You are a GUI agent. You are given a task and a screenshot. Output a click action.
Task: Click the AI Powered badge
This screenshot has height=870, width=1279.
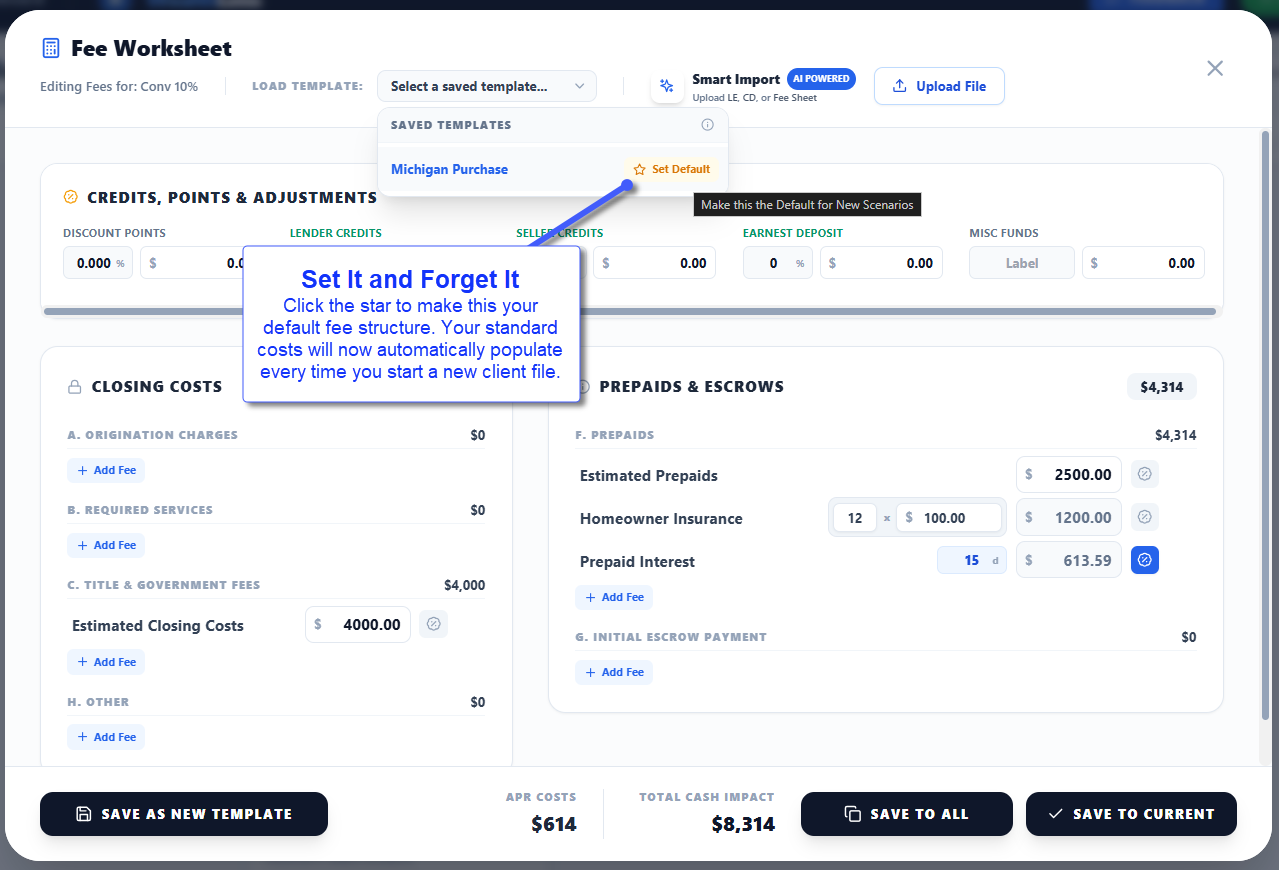pos(821,79)
